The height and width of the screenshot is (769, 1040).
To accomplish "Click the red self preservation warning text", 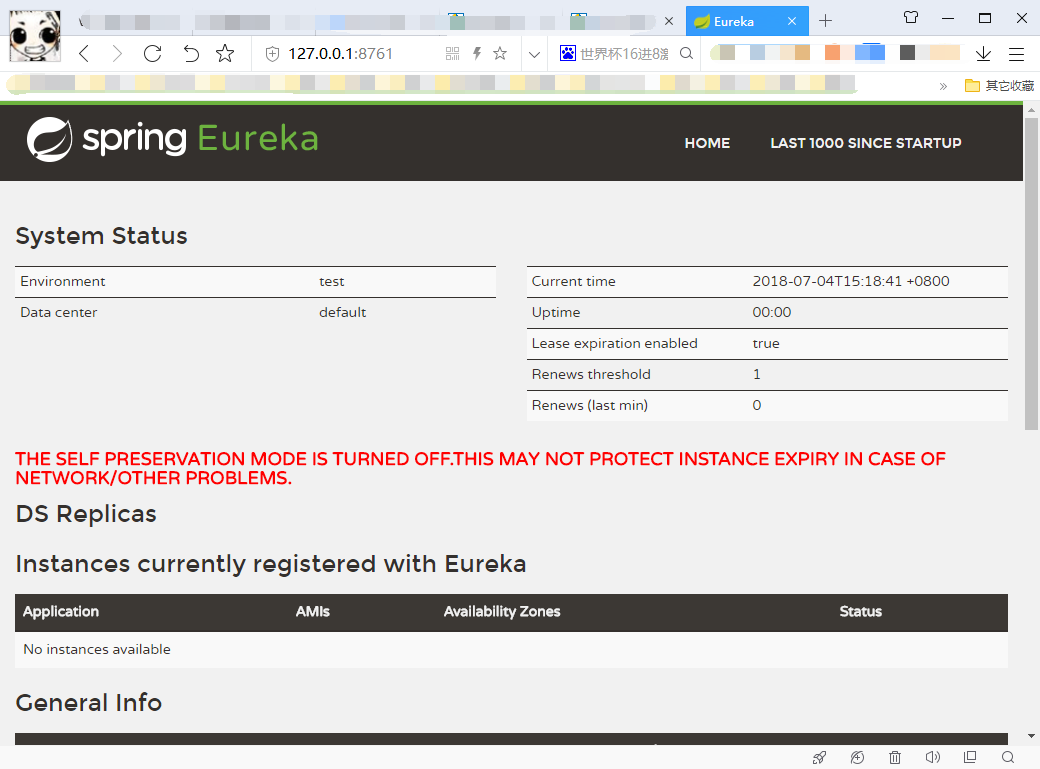I will pos(480,468).
